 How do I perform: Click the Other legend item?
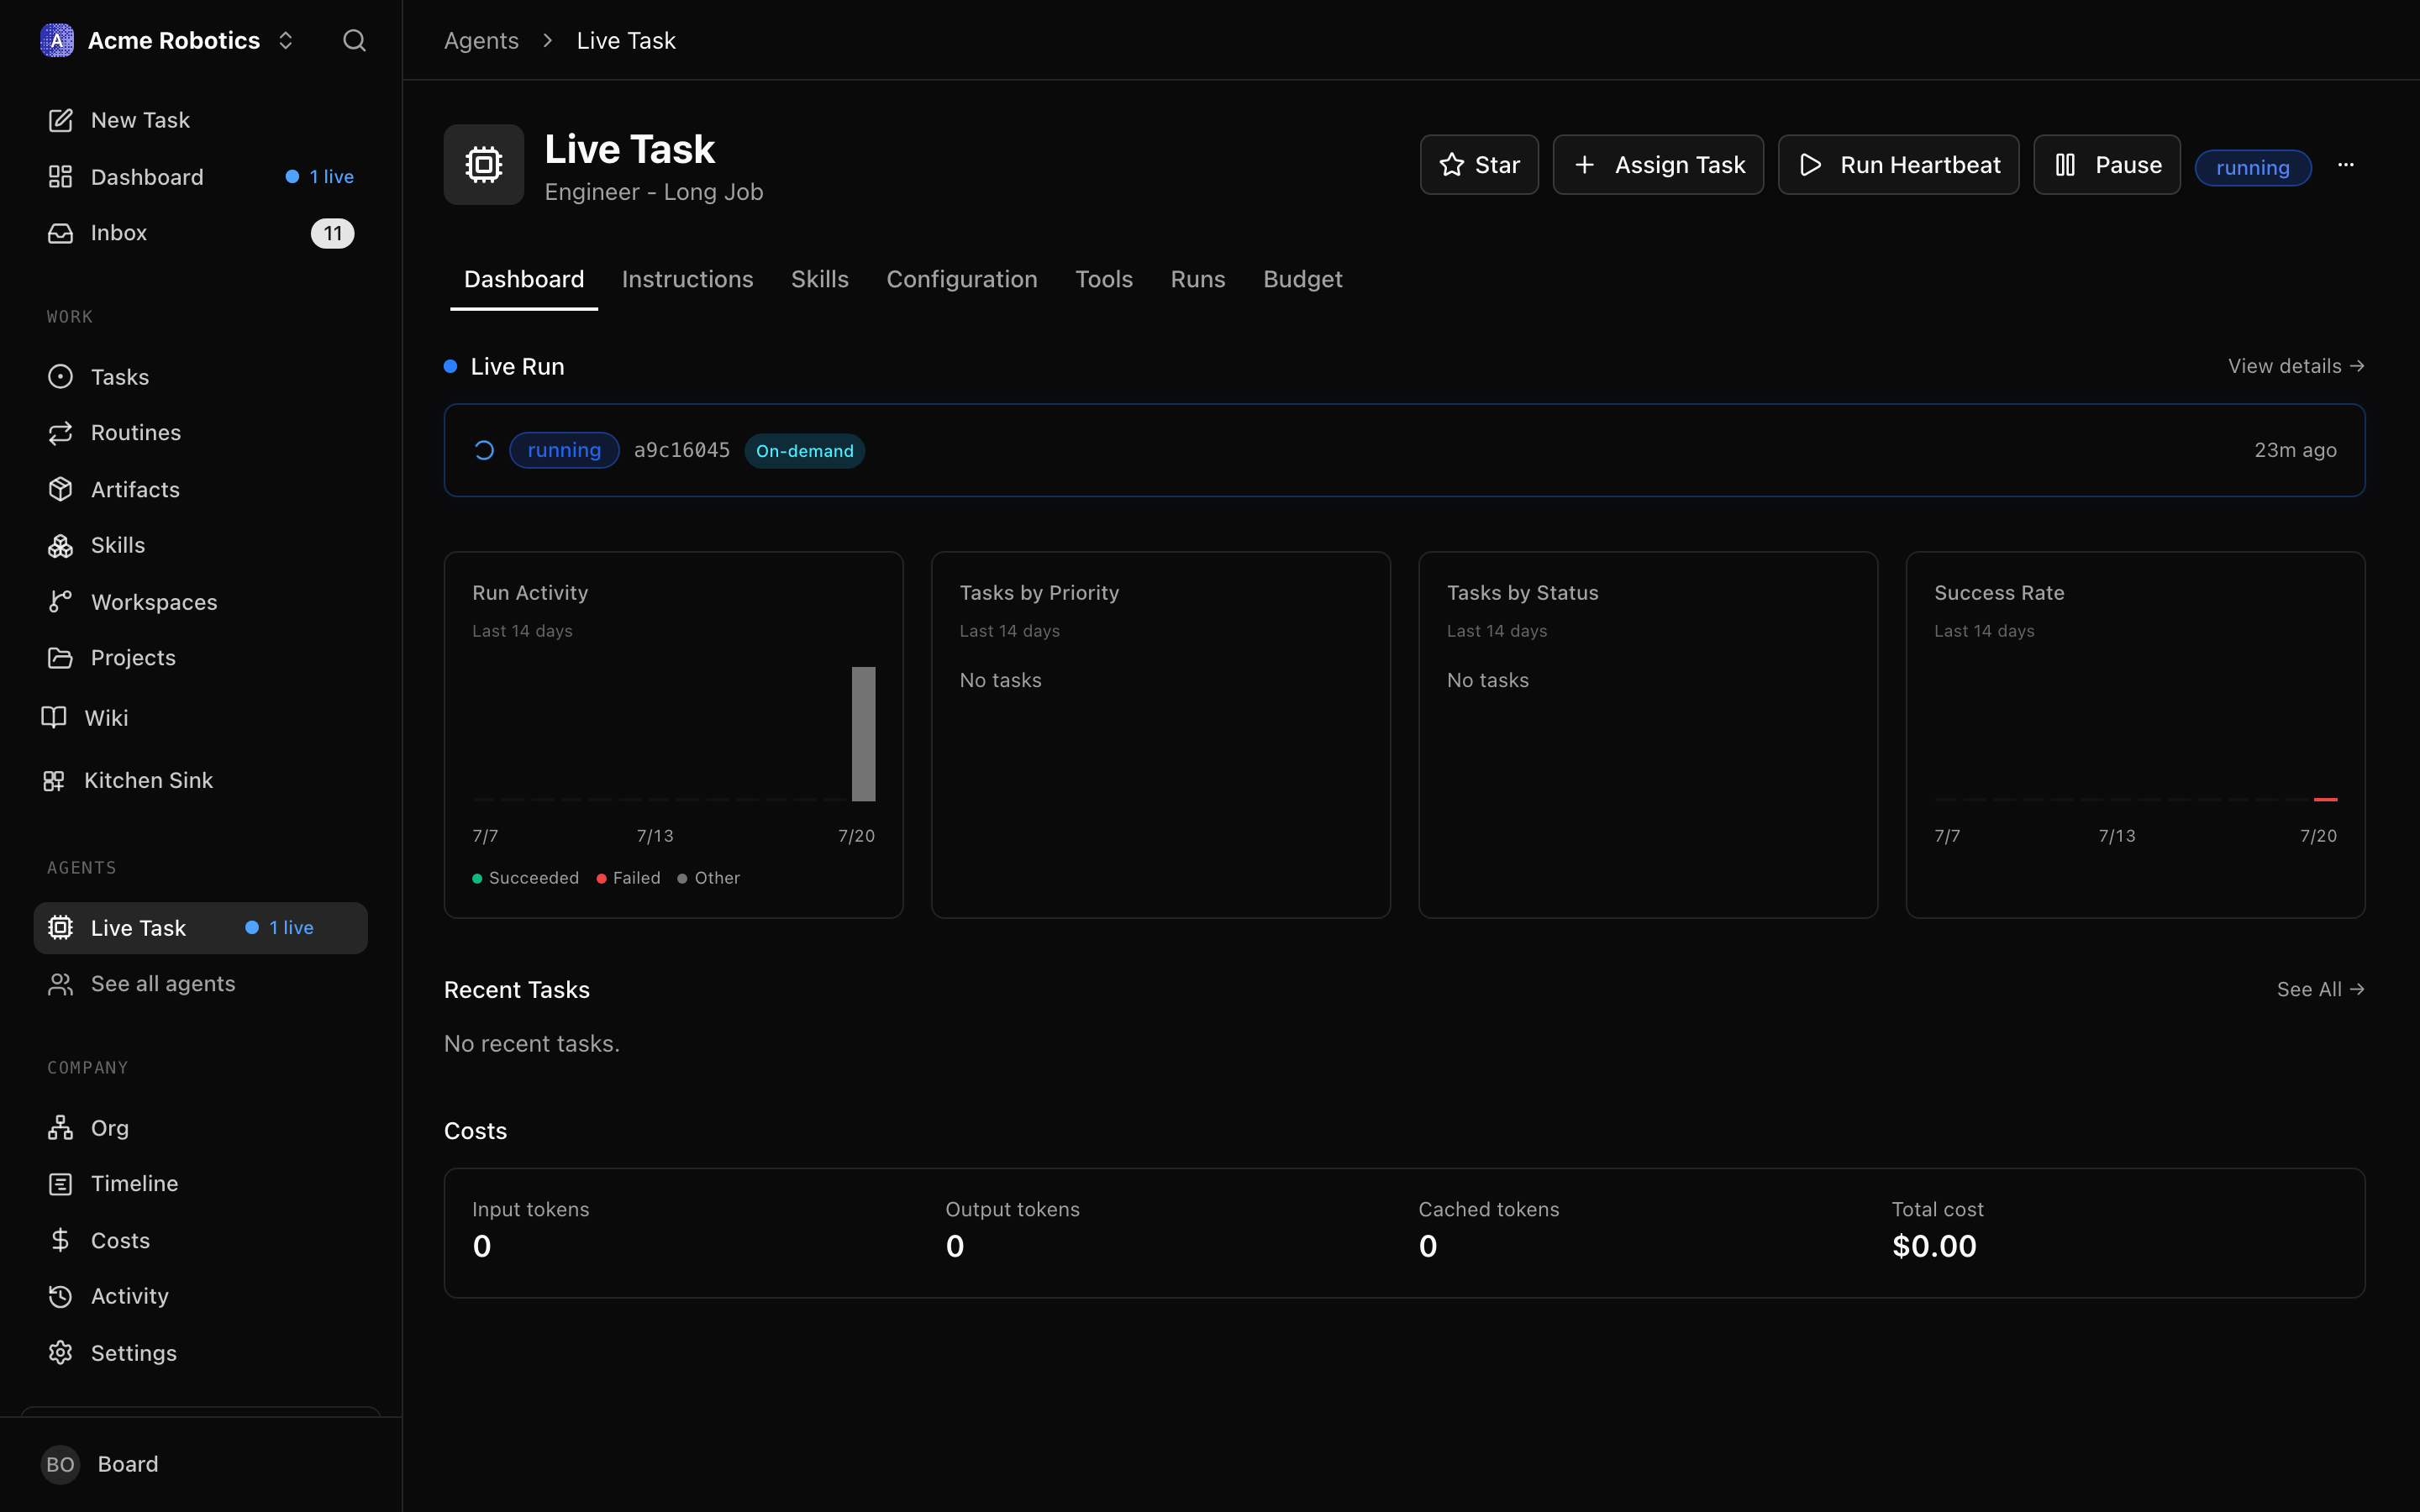point(709,878)
